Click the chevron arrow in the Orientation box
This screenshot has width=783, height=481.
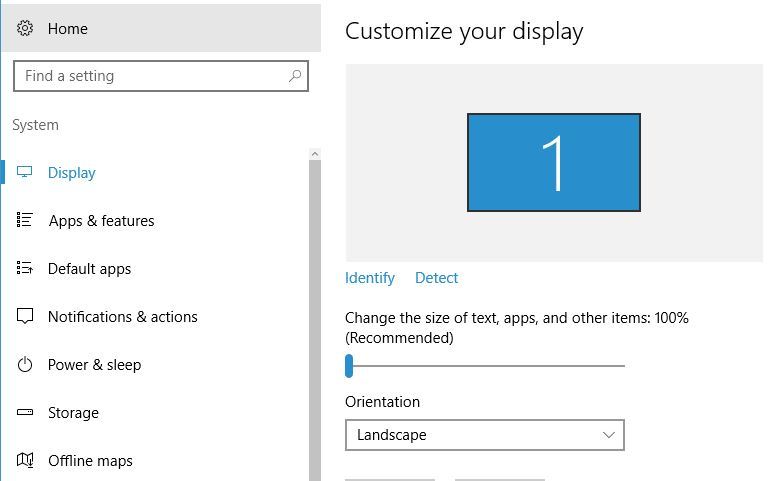[608, 435]
